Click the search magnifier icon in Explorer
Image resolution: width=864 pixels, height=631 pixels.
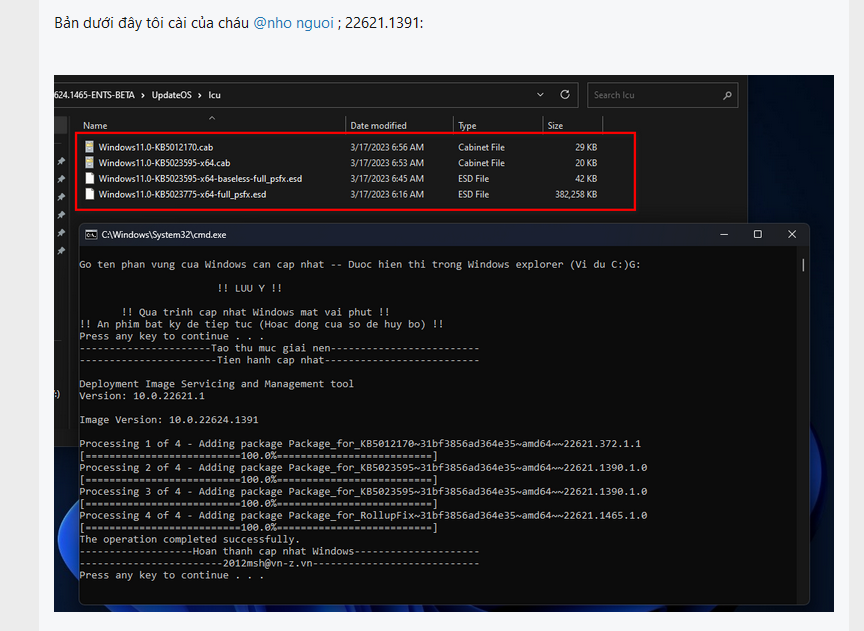pyautogui.click(x=727, y=95)
